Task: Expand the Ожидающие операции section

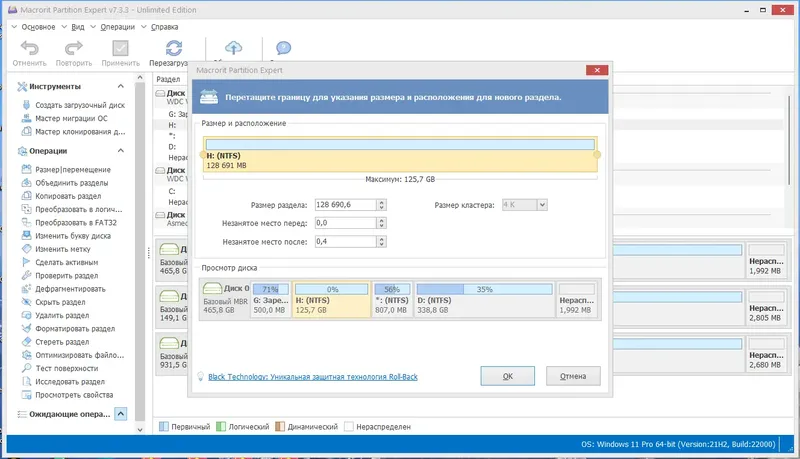Action: coord(120,414)
